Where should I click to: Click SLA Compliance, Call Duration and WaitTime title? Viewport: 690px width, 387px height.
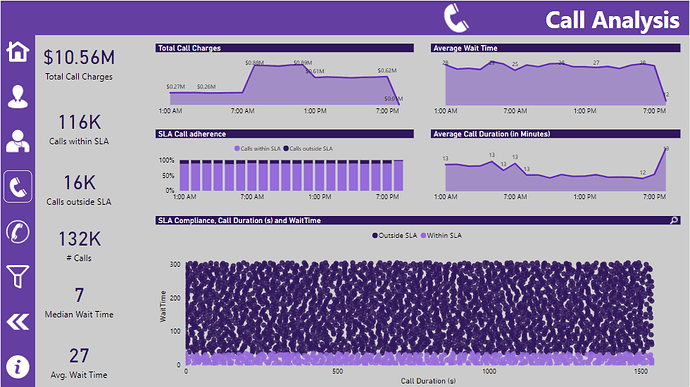(x=239, y=220)
